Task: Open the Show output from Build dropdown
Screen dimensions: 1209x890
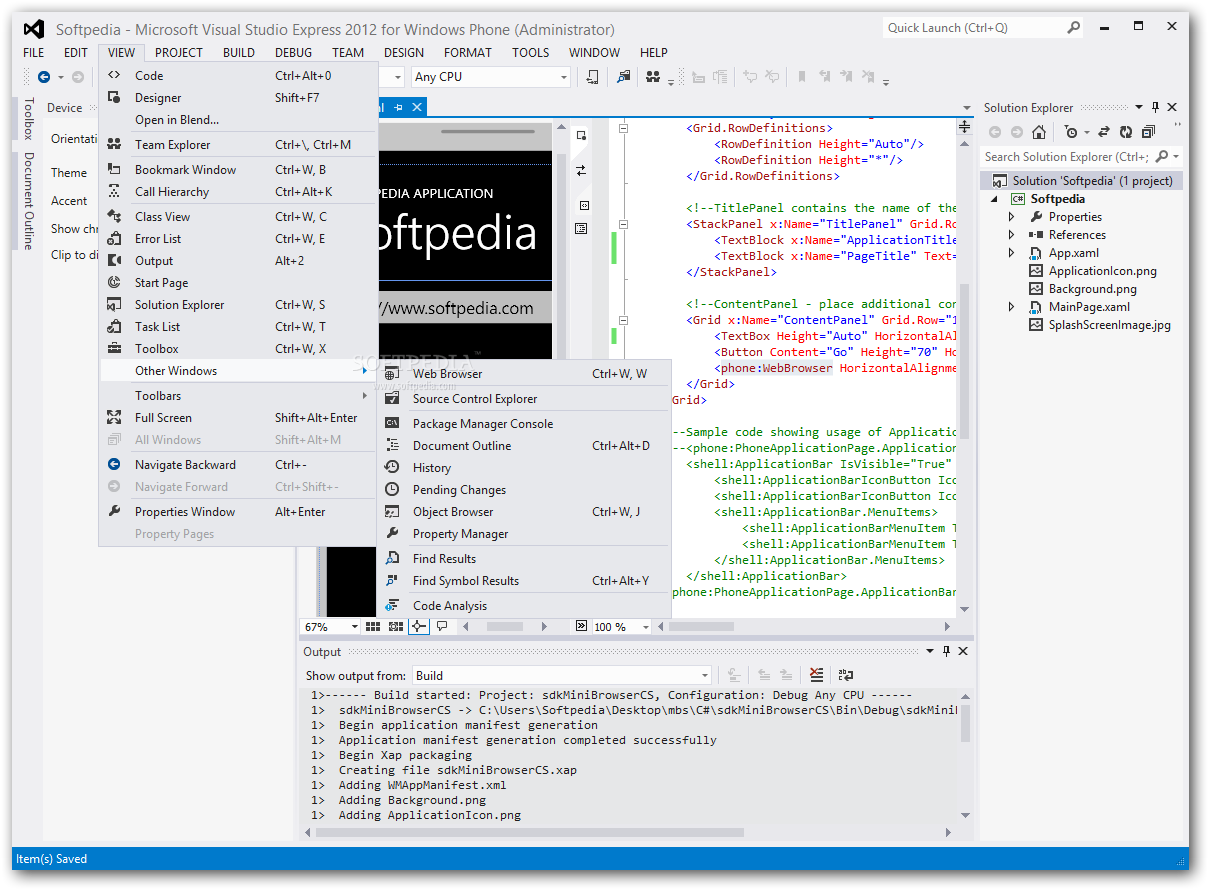Action: click(x=705, y=676)
